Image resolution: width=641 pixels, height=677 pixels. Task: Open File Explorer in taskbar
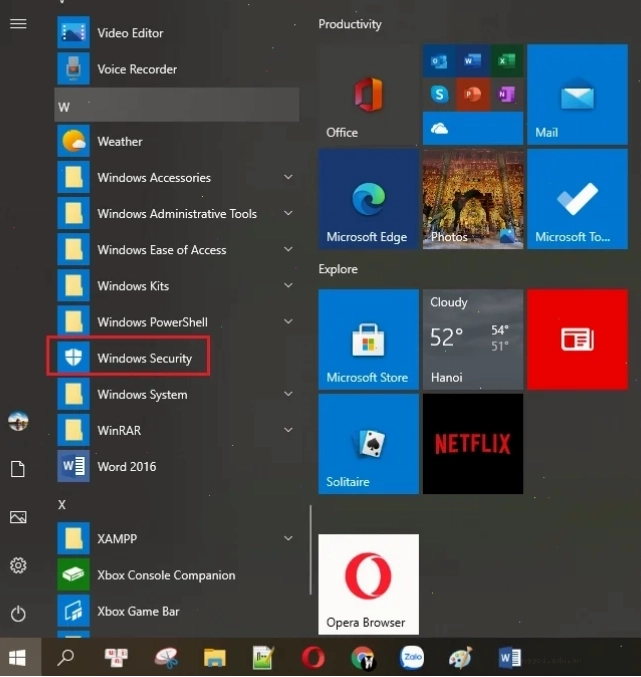(x=215, y=658)
